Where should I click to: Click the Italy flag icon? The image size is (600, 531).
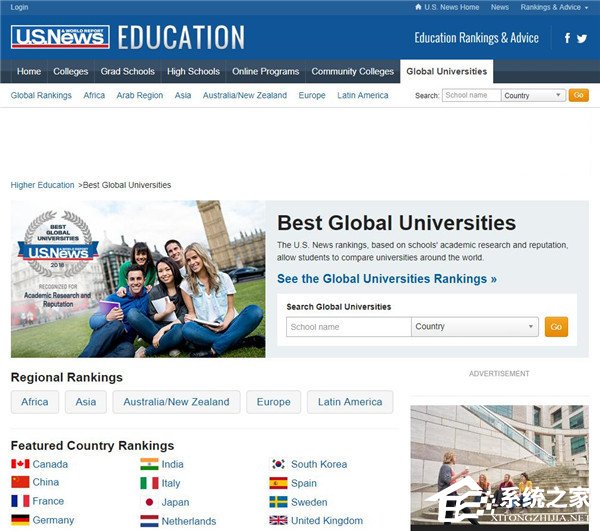pos(149,483)
